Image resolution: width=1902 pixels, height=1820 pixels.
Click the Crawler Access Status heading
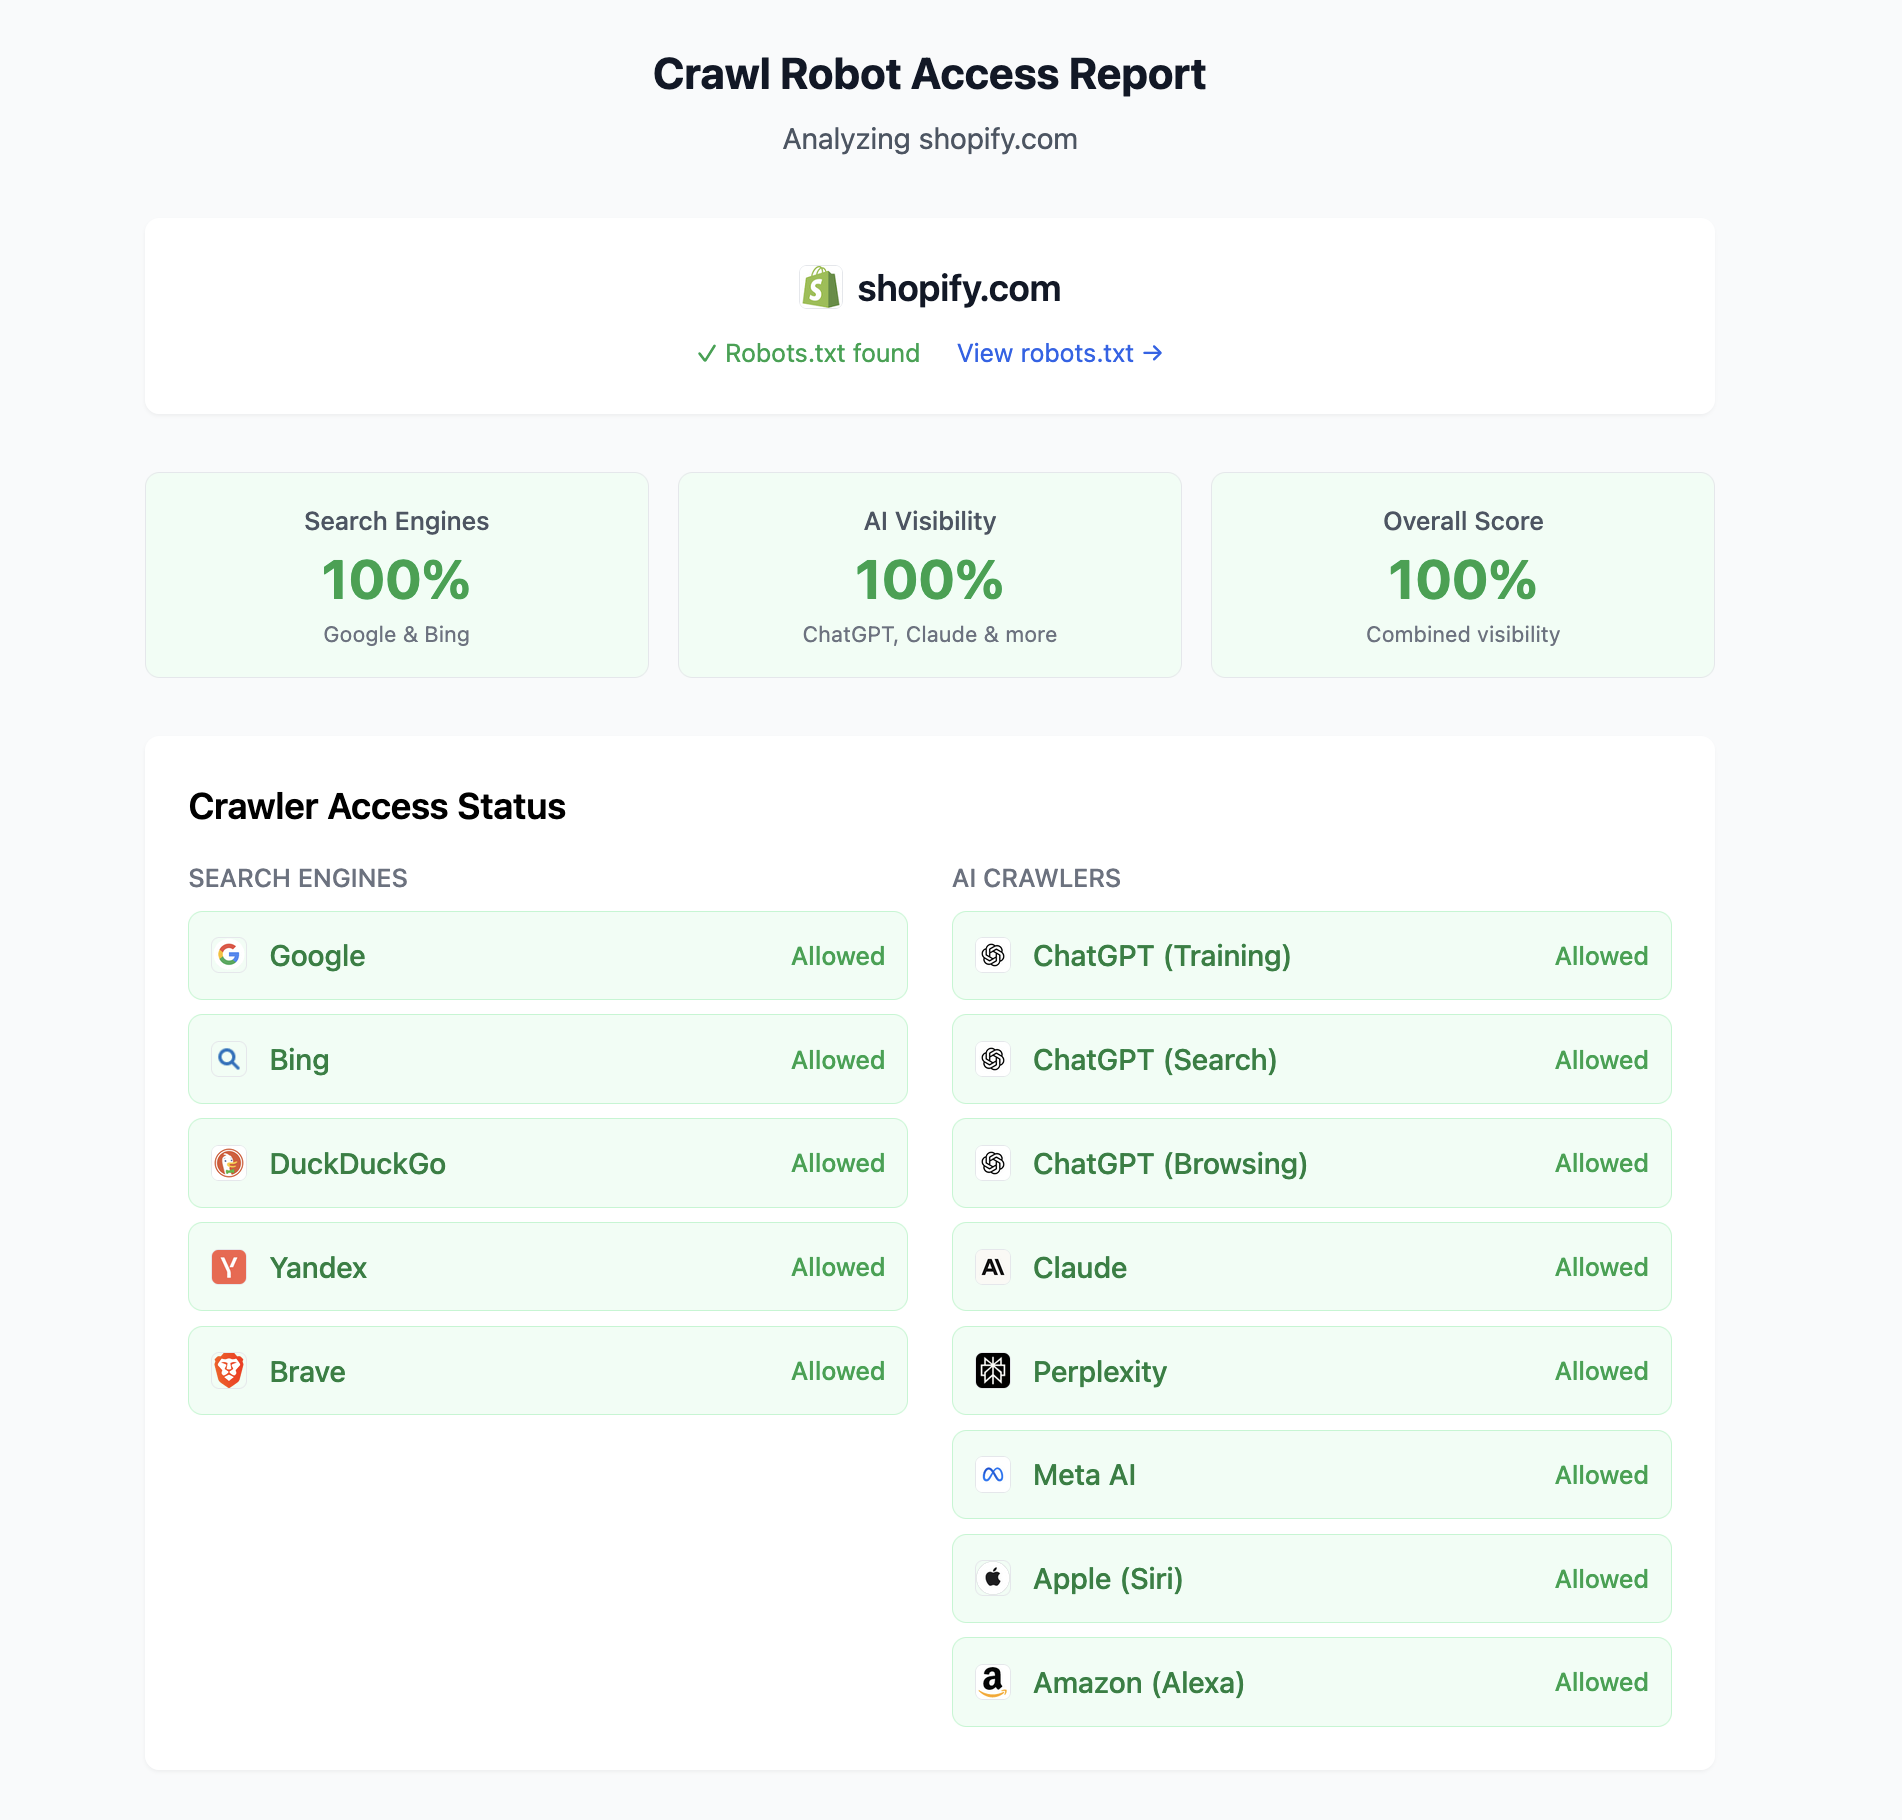click(x=377, y=807)
